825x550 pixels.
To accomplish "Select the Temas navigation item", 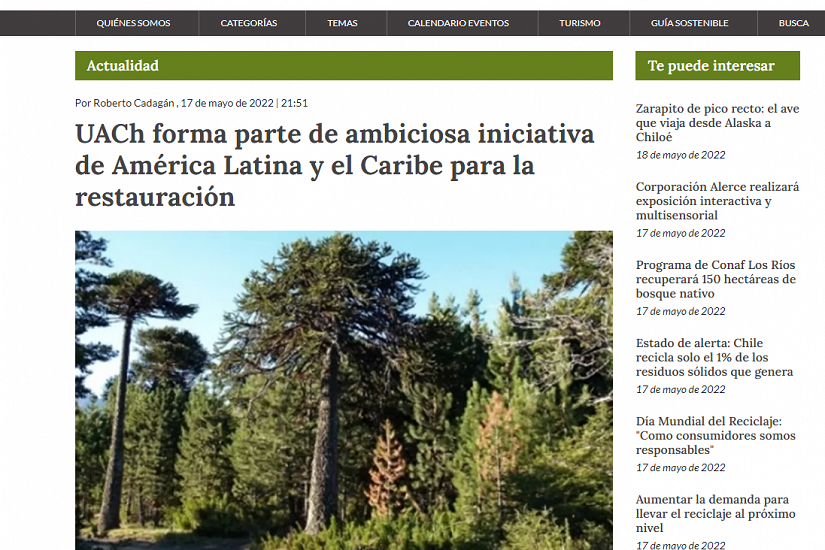I will (x=342, y=23).
